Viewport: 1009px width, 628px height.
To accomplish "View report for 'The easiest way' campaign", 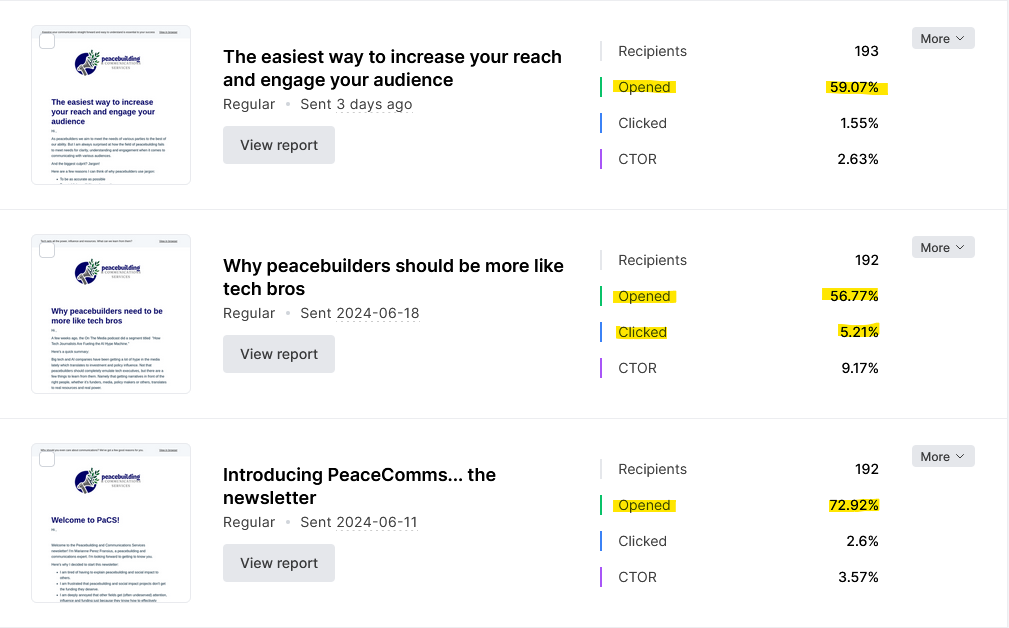I will click(279, 145).
